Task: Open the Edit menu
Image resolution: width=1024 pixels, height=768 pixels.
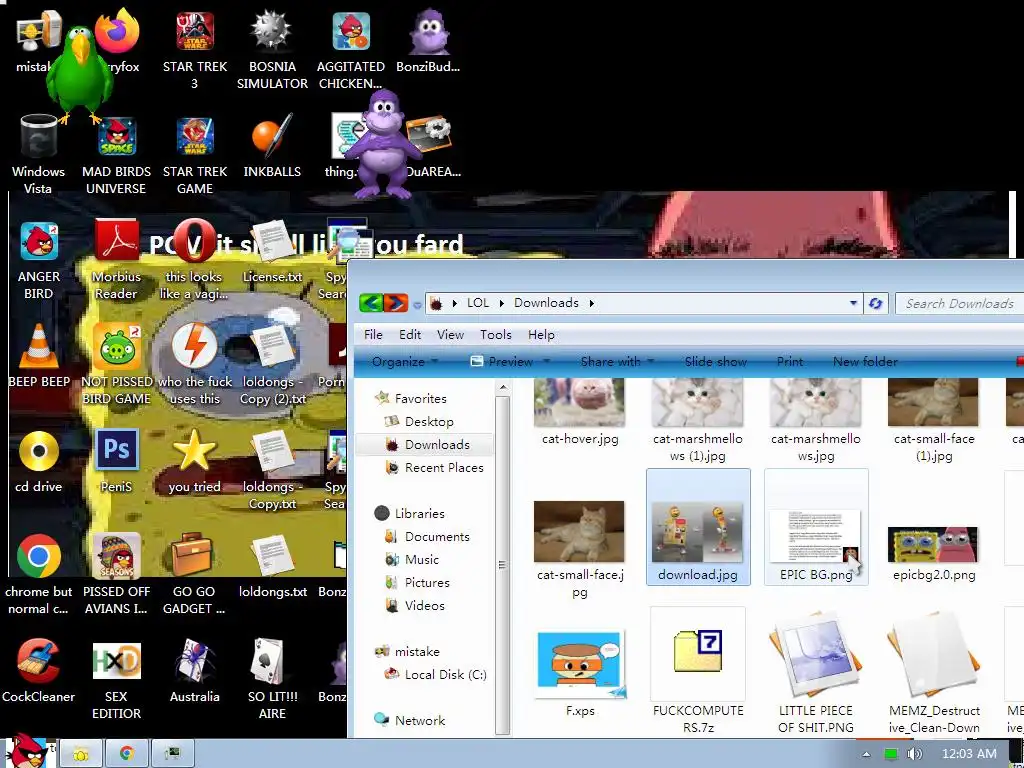Action: [410, 334]
